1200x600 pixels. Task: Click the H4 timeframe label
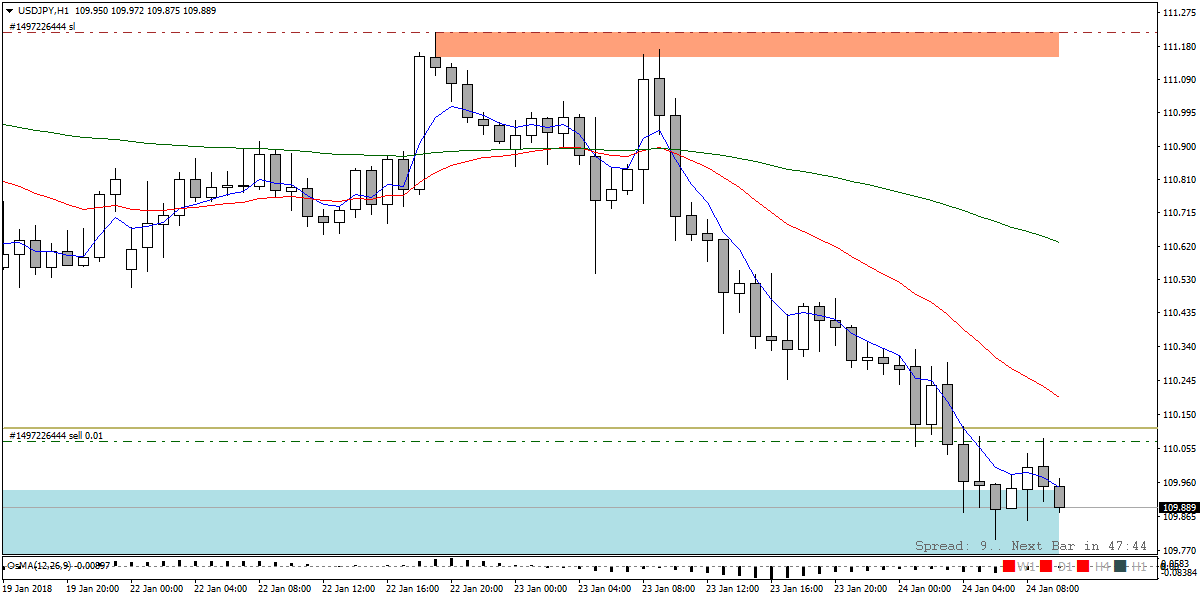(x=1102, y=567)
